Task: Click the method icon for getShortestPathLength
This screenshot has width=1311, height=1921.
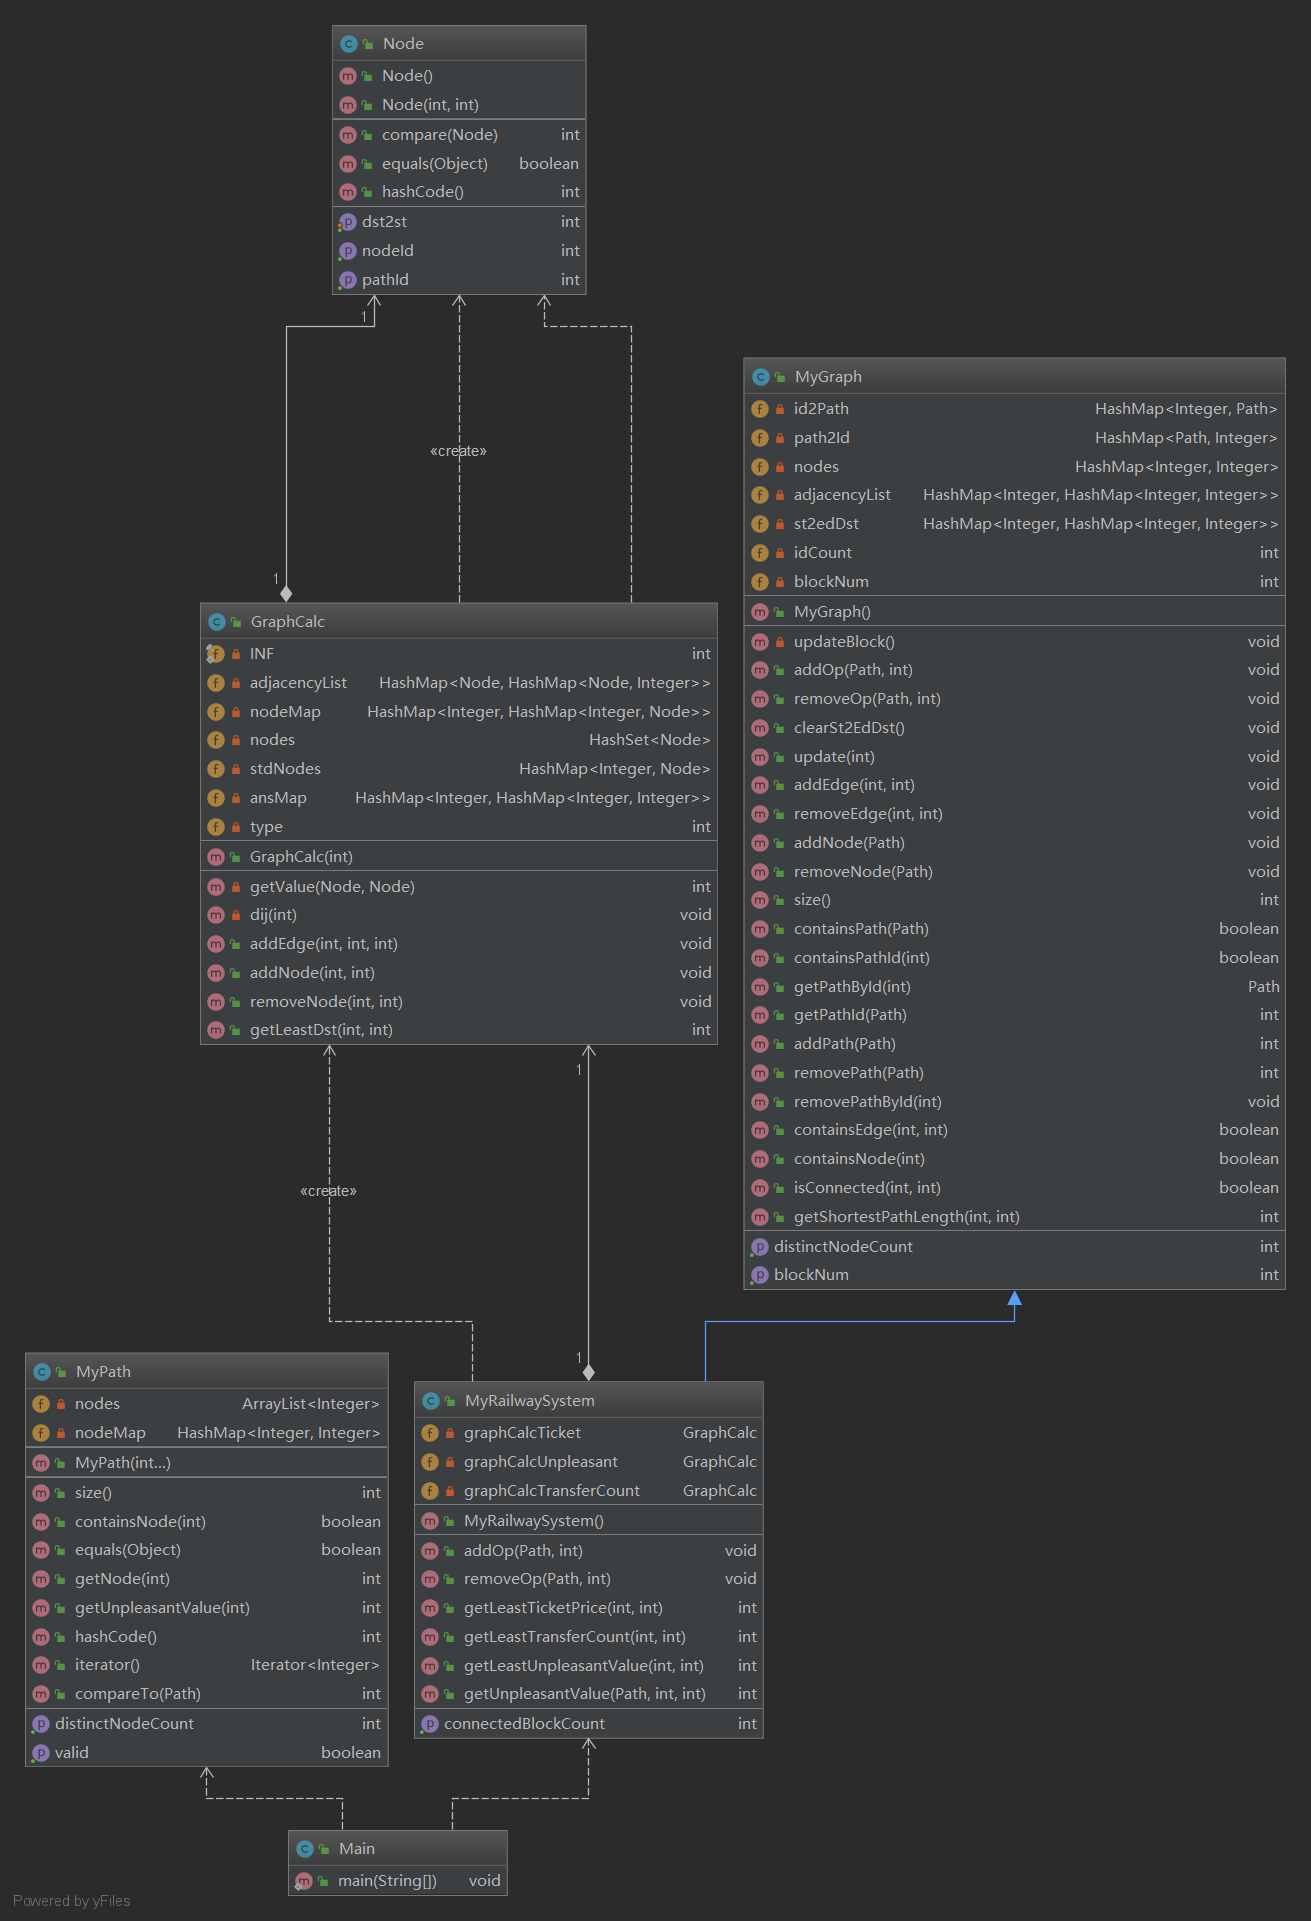Action: 759,1217
